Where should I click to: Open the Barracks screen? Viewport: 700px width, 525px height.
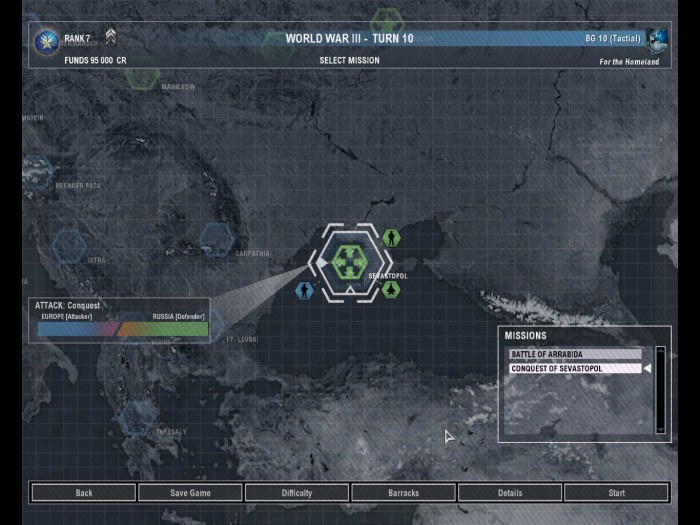(403, 493)
